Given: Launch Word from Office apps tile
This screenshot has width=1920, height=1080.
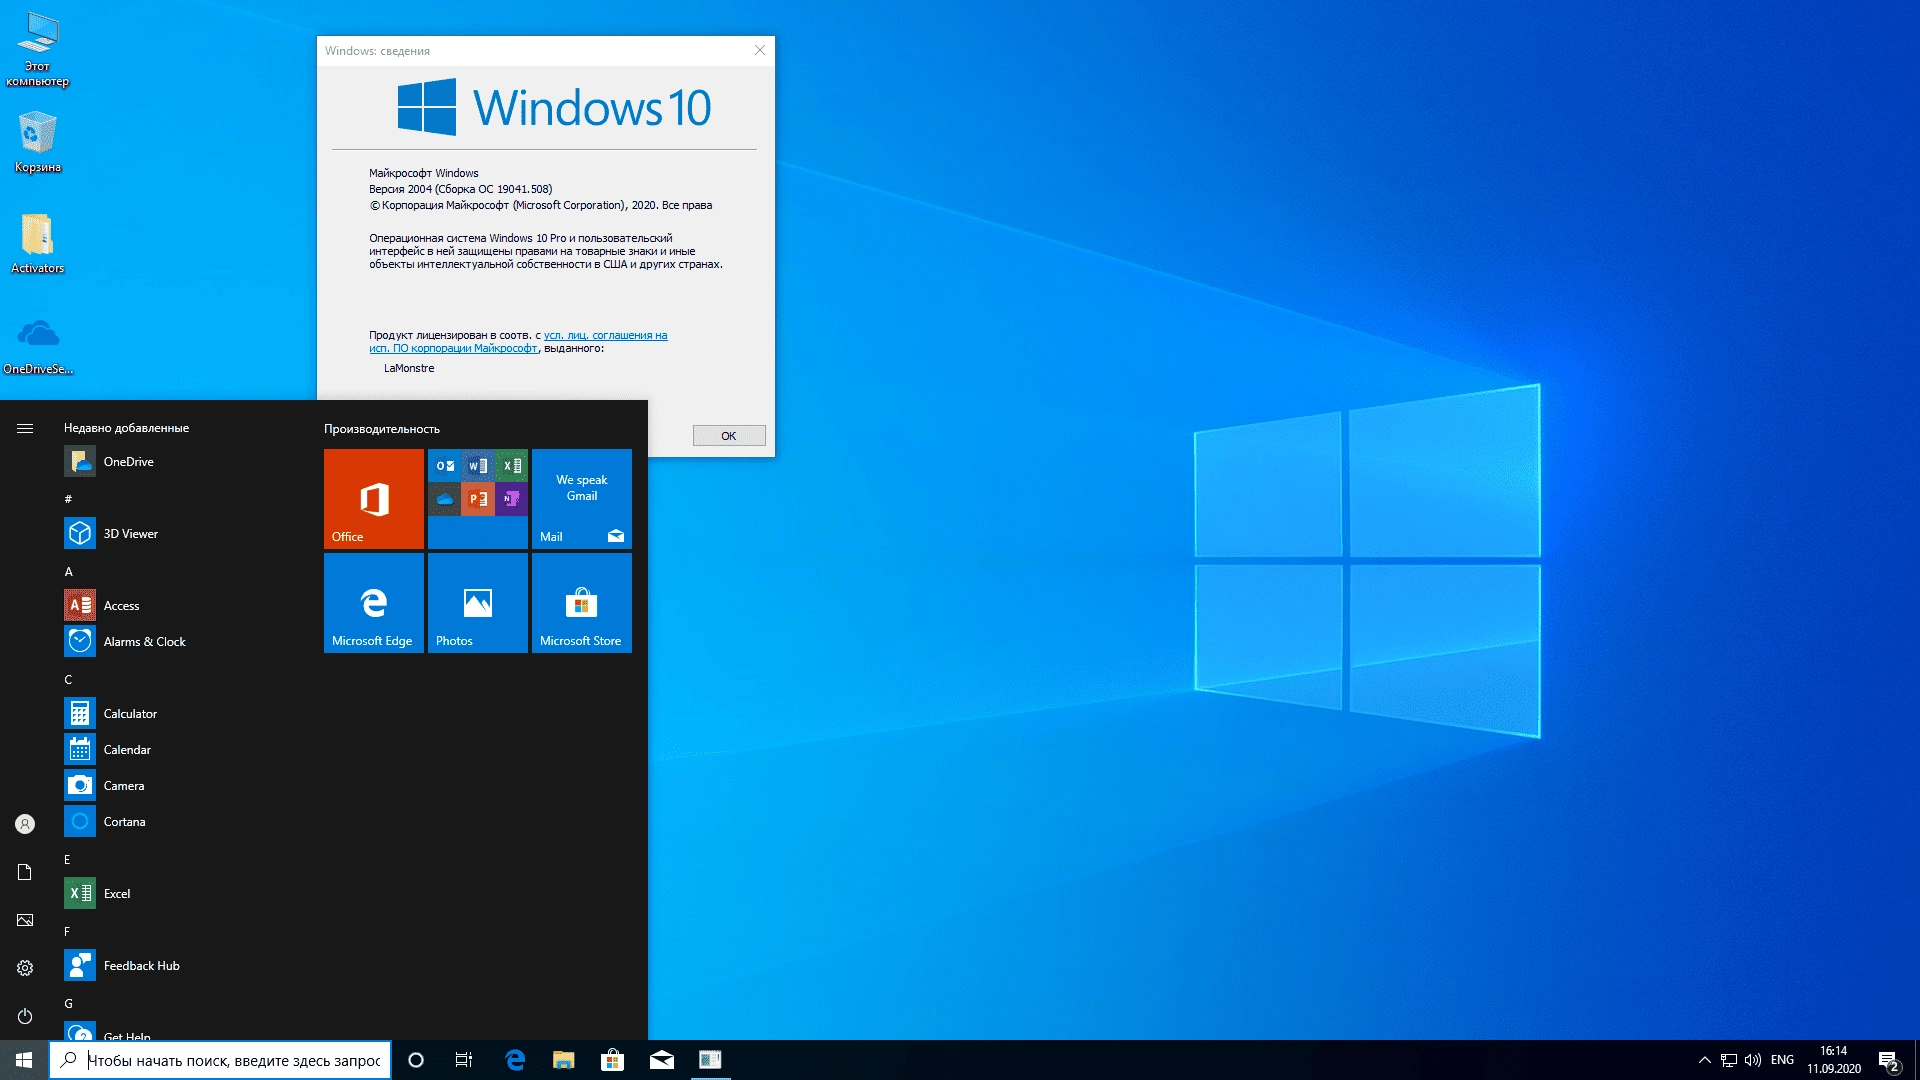Looking at the screenshot, I should (478, 466).
